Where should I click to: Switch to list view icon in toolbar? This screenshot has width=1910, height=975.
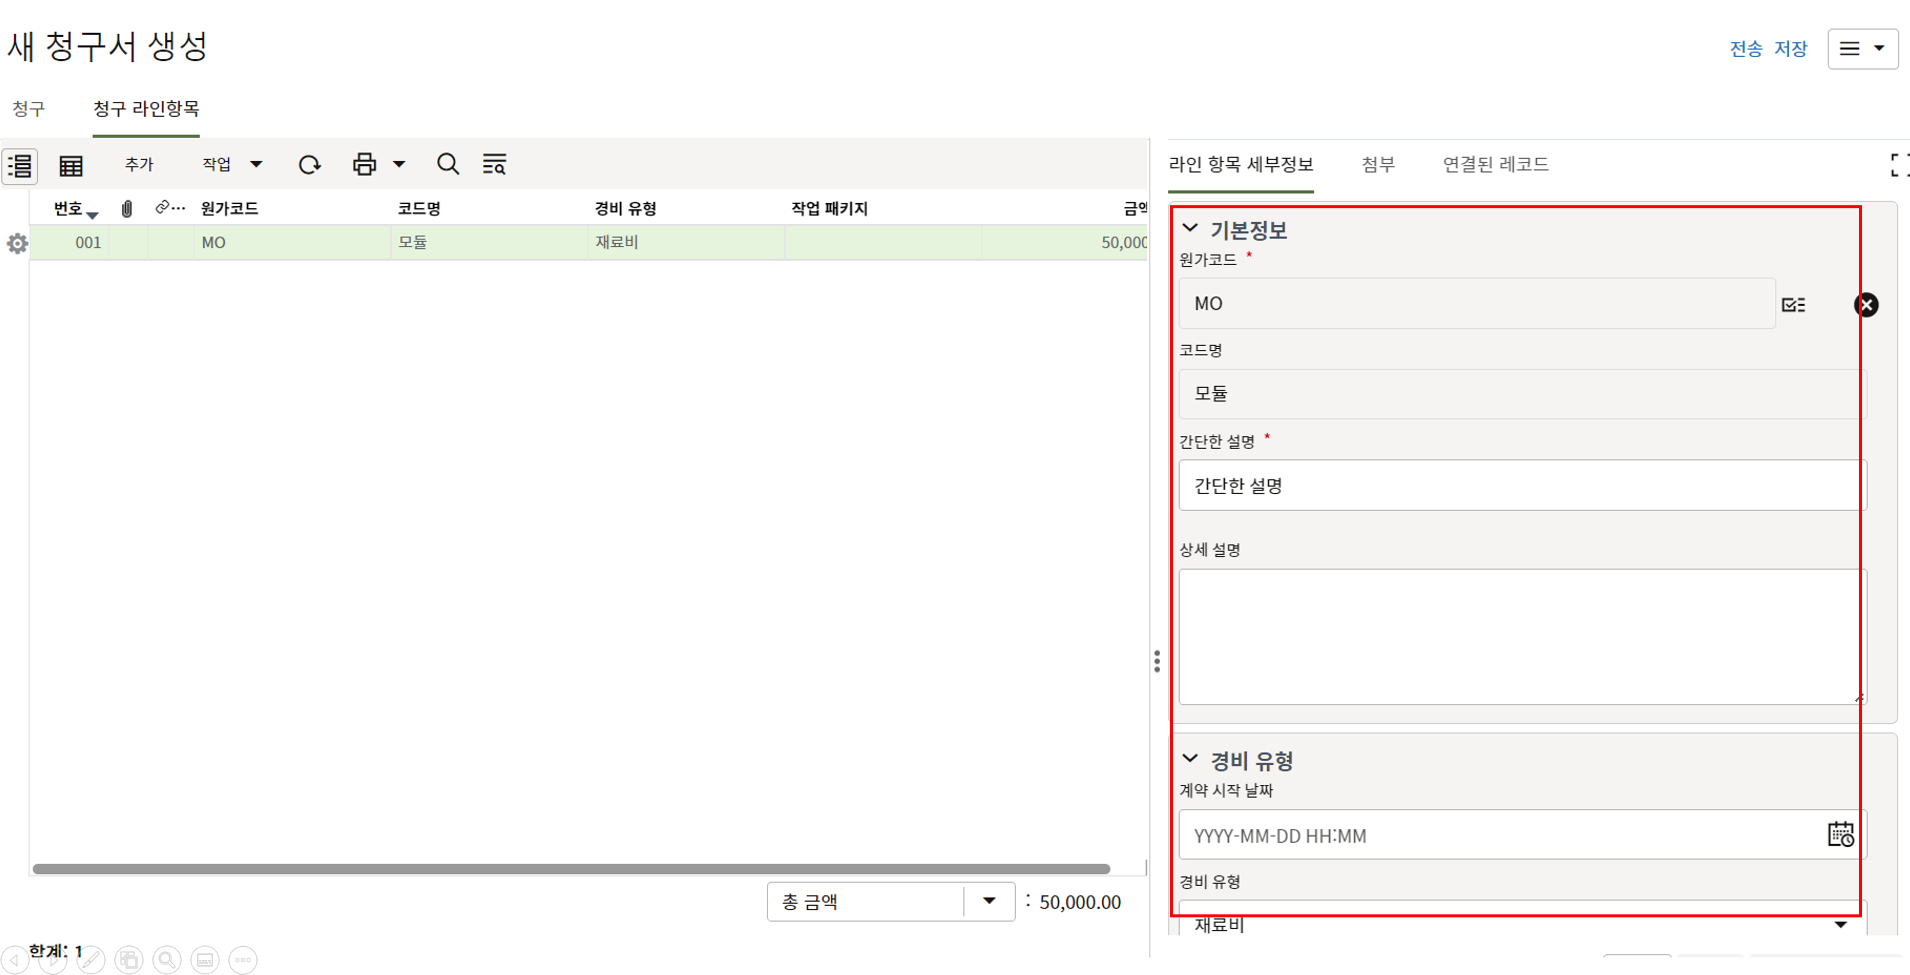pos(20,165)
